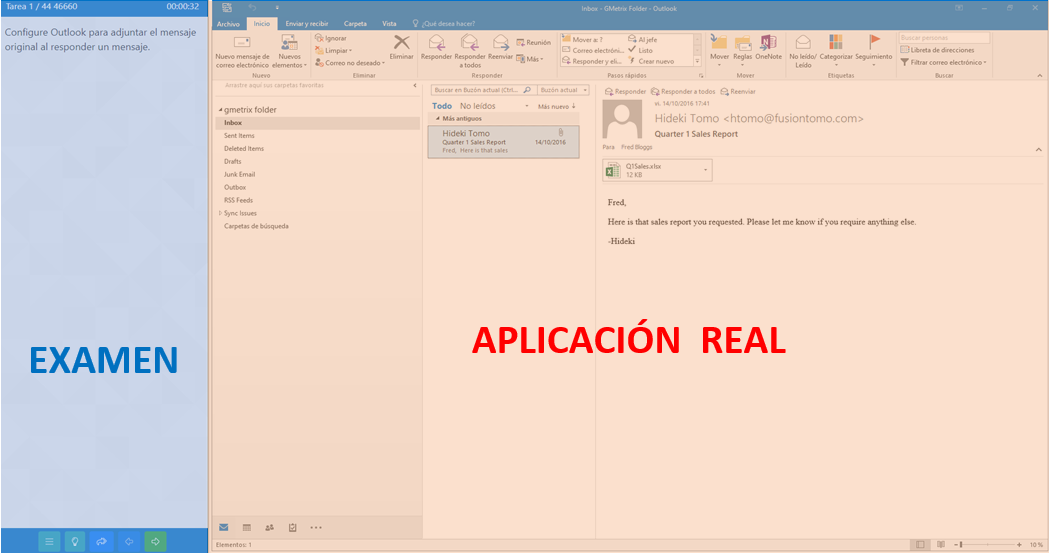Click Responder a todos in ribbon
Viewport: 1049px width, 553px height.
click(x=470, y=51)
